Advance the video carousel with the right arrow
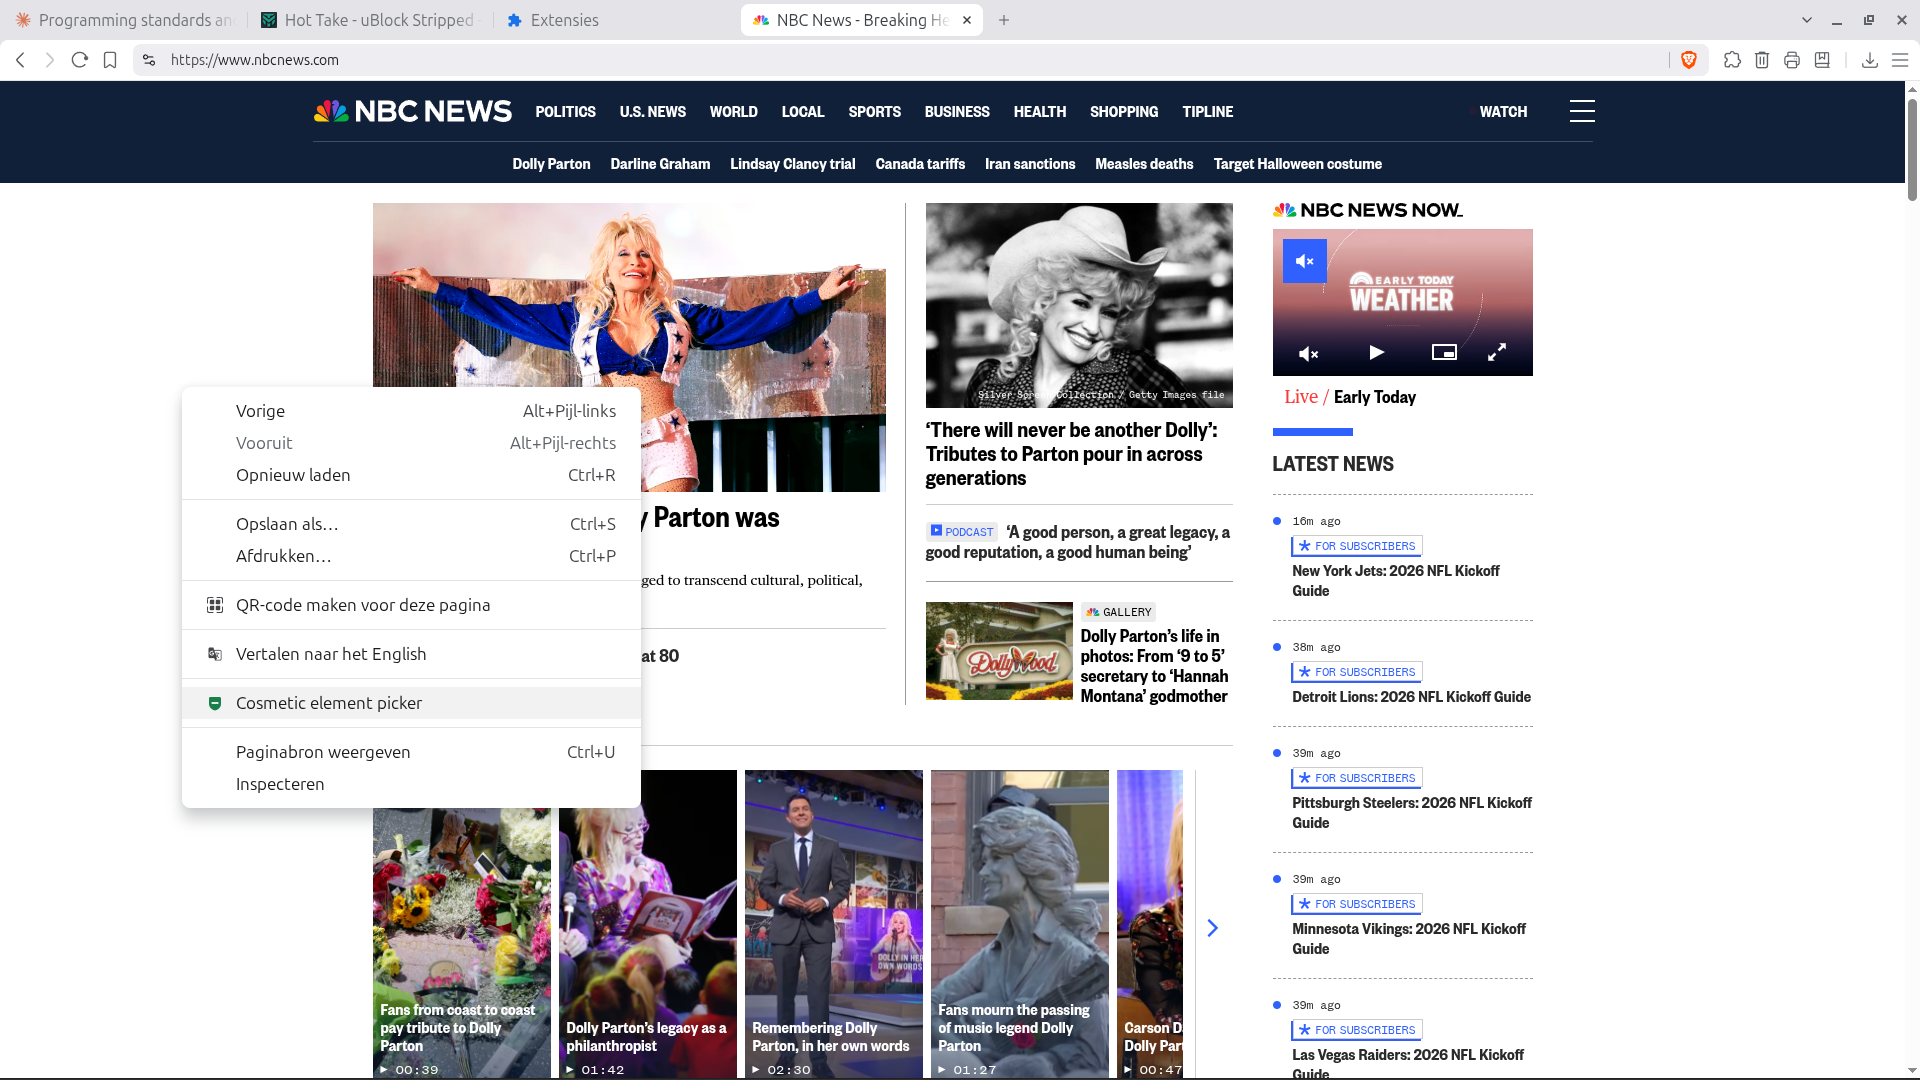The height and width of the screenshot is (1080, 1920). 1212,928
